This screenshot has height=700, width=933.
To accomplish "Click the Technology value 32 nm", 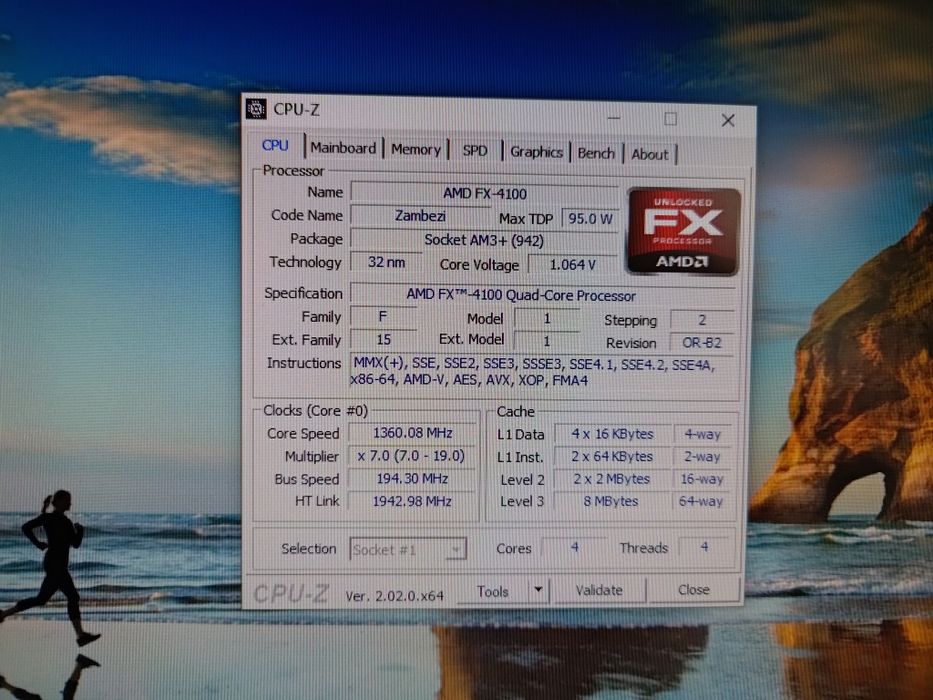I will 386,262.
